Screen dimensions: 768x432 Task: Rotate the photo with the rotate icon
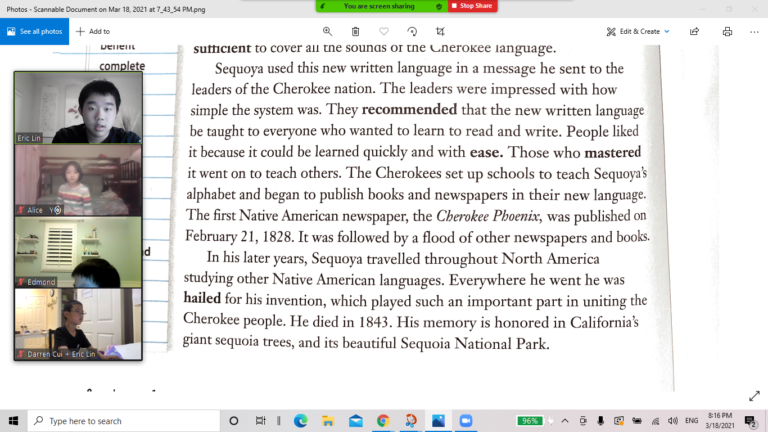[412, 31]
